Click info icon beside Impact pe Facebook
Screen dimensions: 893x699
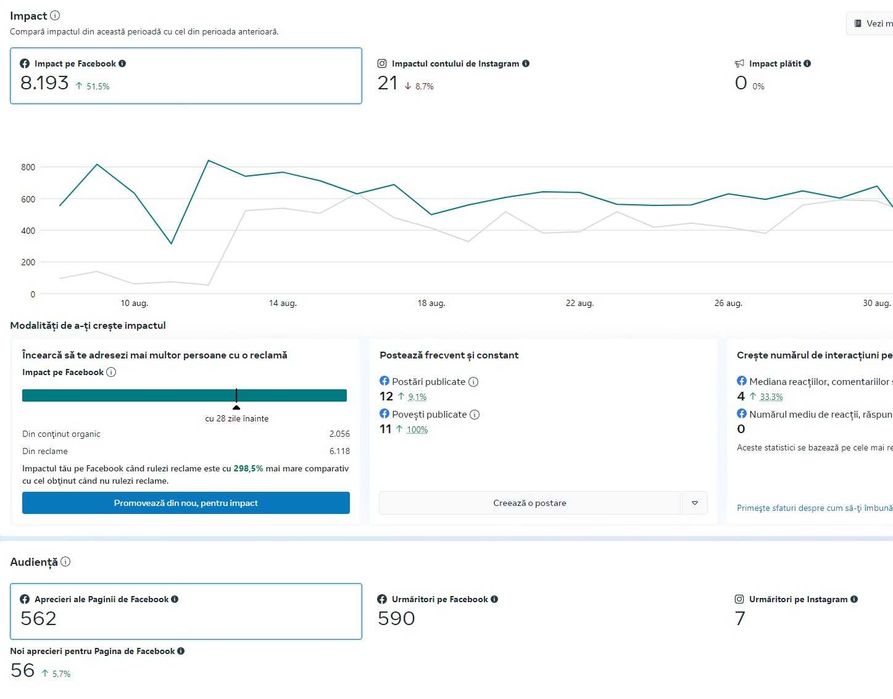(122, 63)
